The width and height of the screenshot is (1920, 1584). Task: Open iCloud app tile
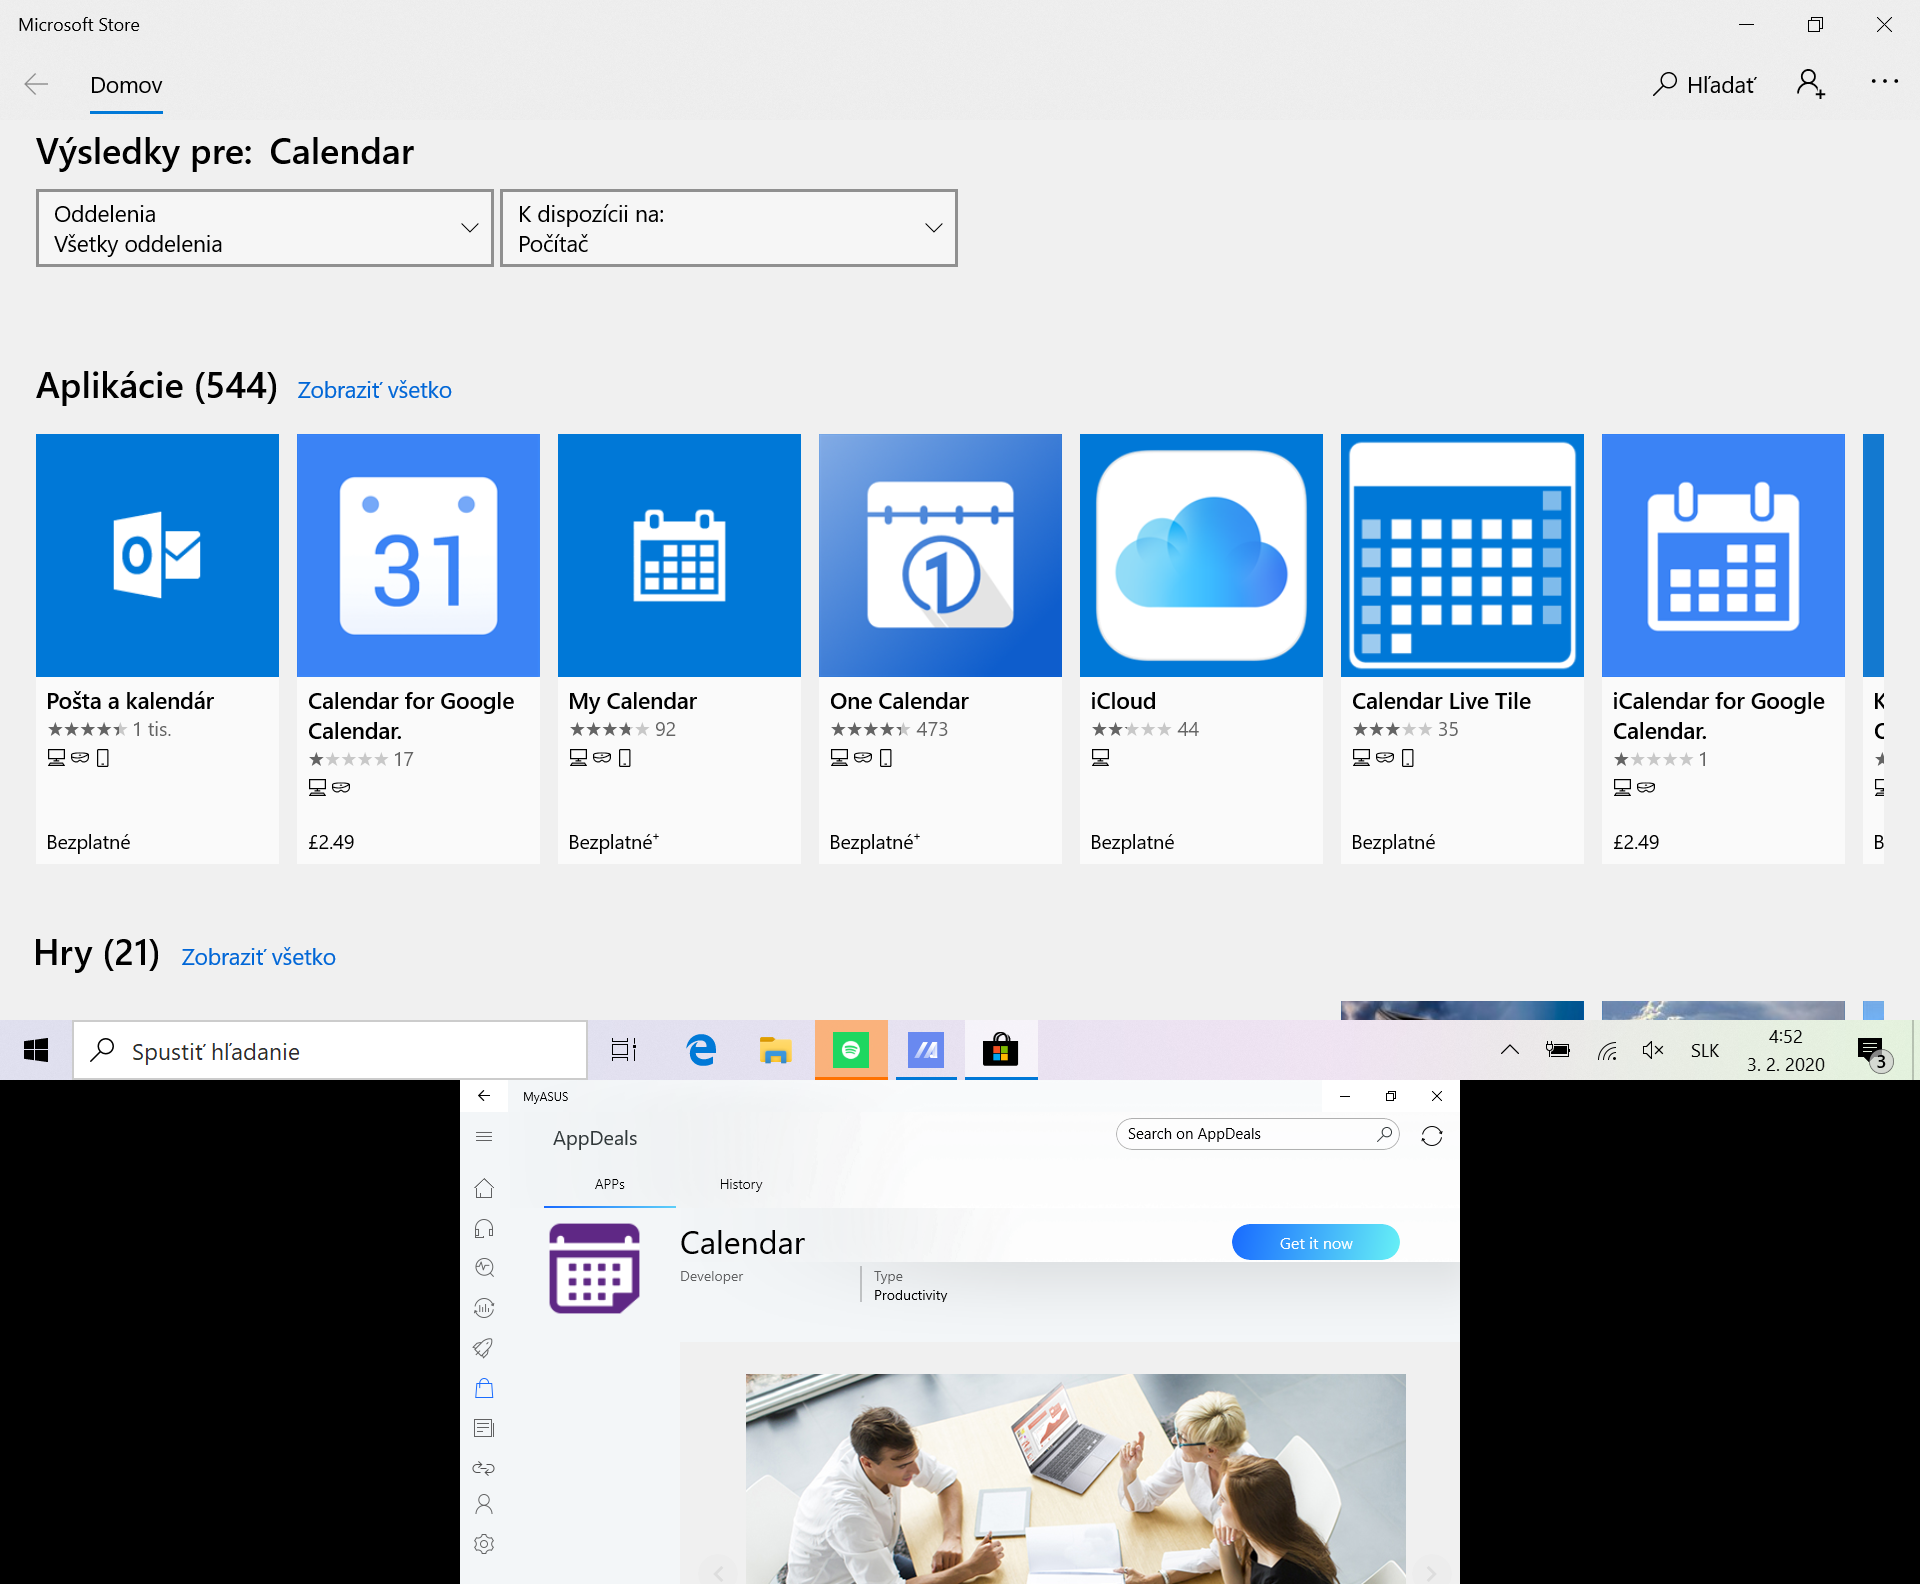click(x=1201, y=648)
